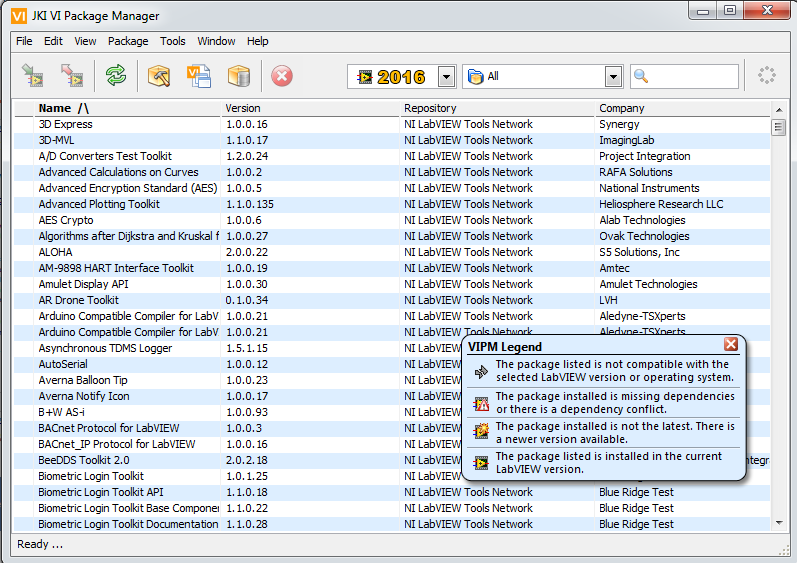Click the installed package legend icon
Screen dimensions: 797x563
coord(481,463)
